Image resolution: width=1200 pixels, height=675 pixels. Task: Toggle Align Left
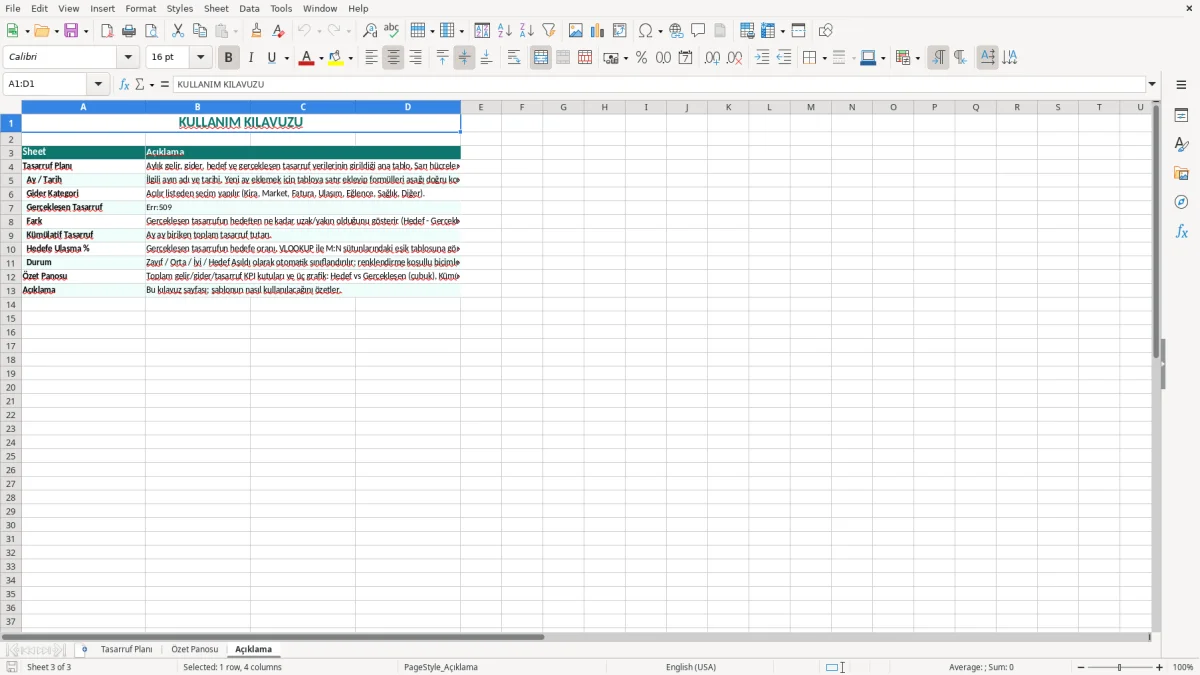371,58
